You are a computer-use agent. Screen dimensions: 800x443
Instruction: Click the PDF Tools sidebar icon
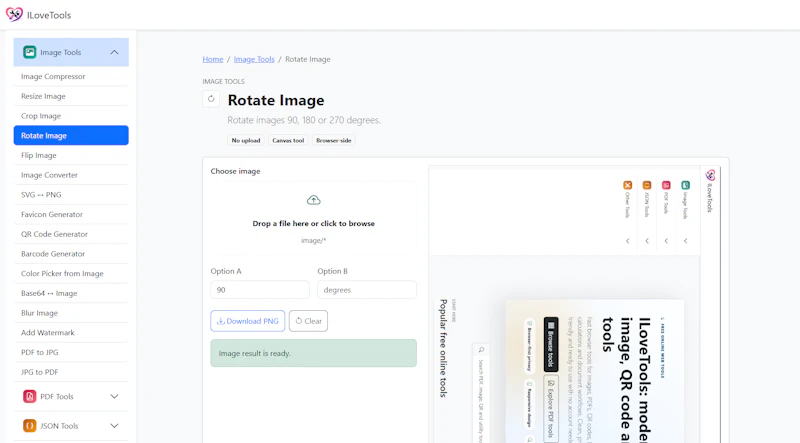(x=30, y=396)
